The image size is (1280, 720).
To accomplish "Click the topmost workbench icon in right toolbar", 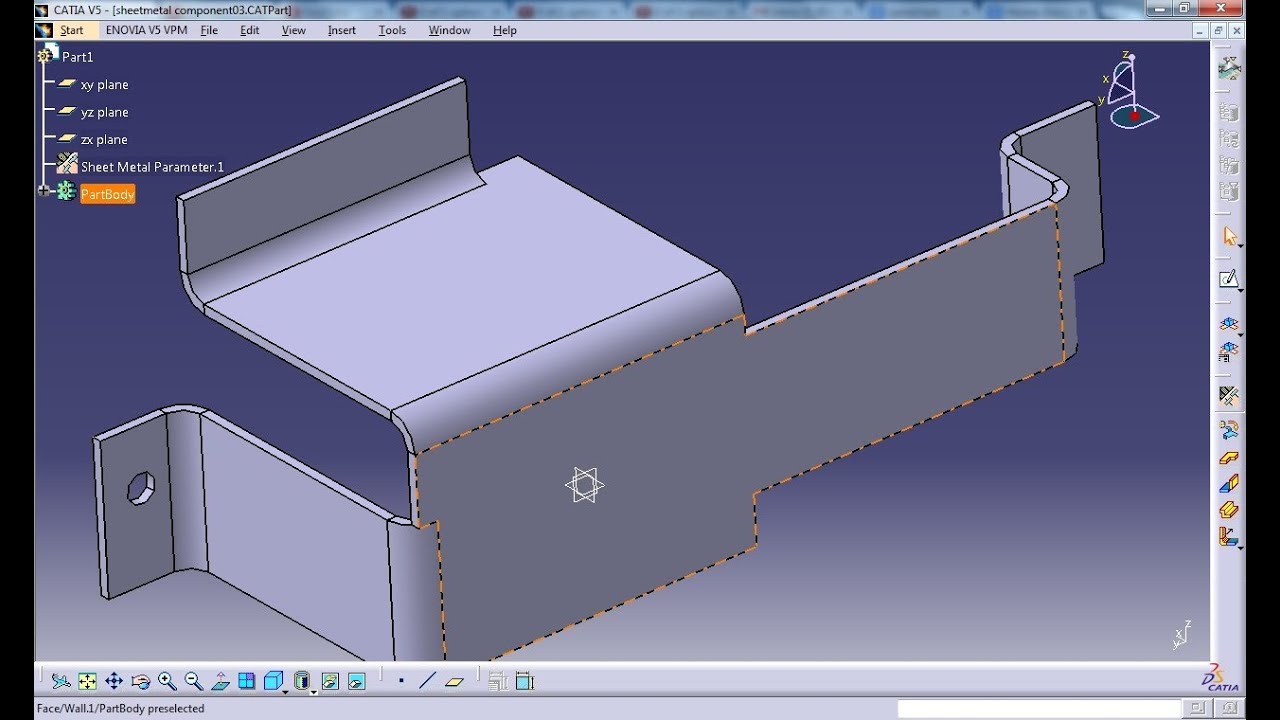I will click(x=1229, y=69).
